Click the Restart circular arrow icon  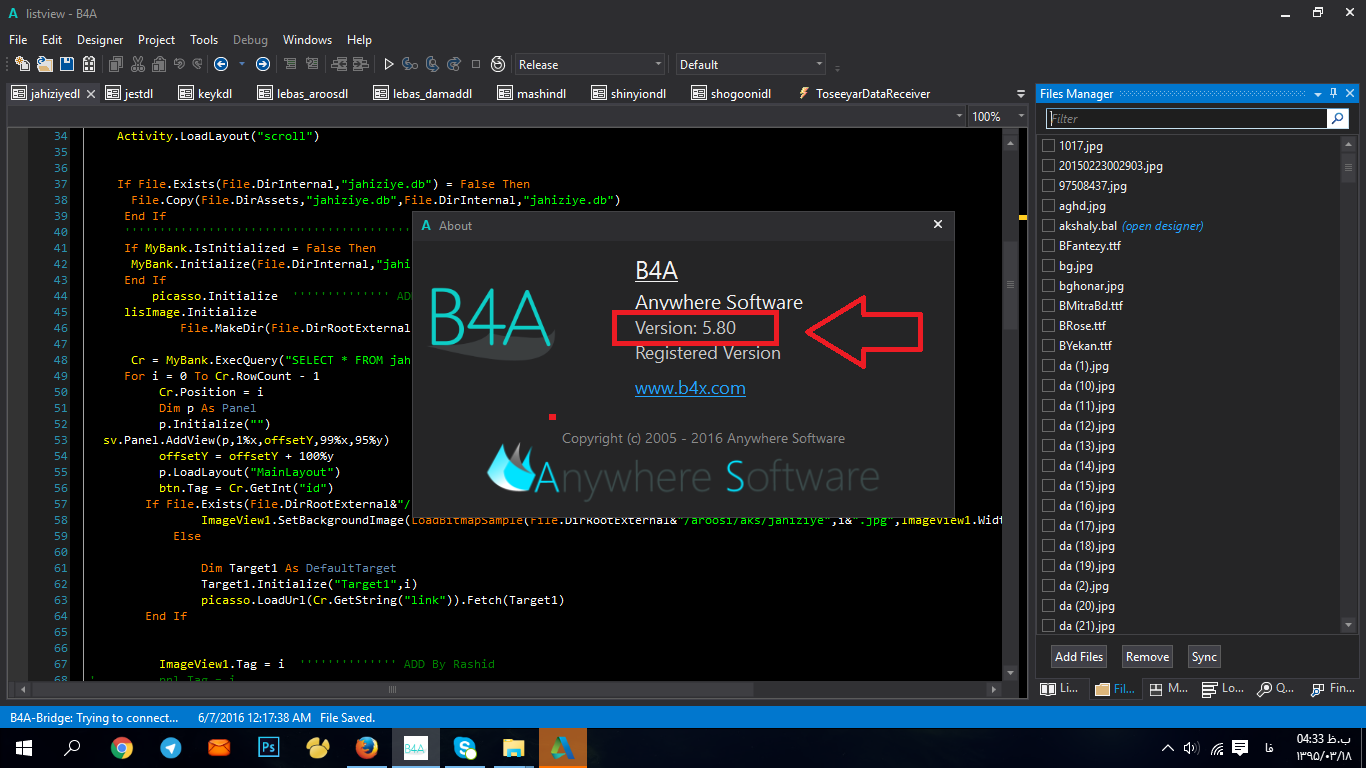click(498, 64)
